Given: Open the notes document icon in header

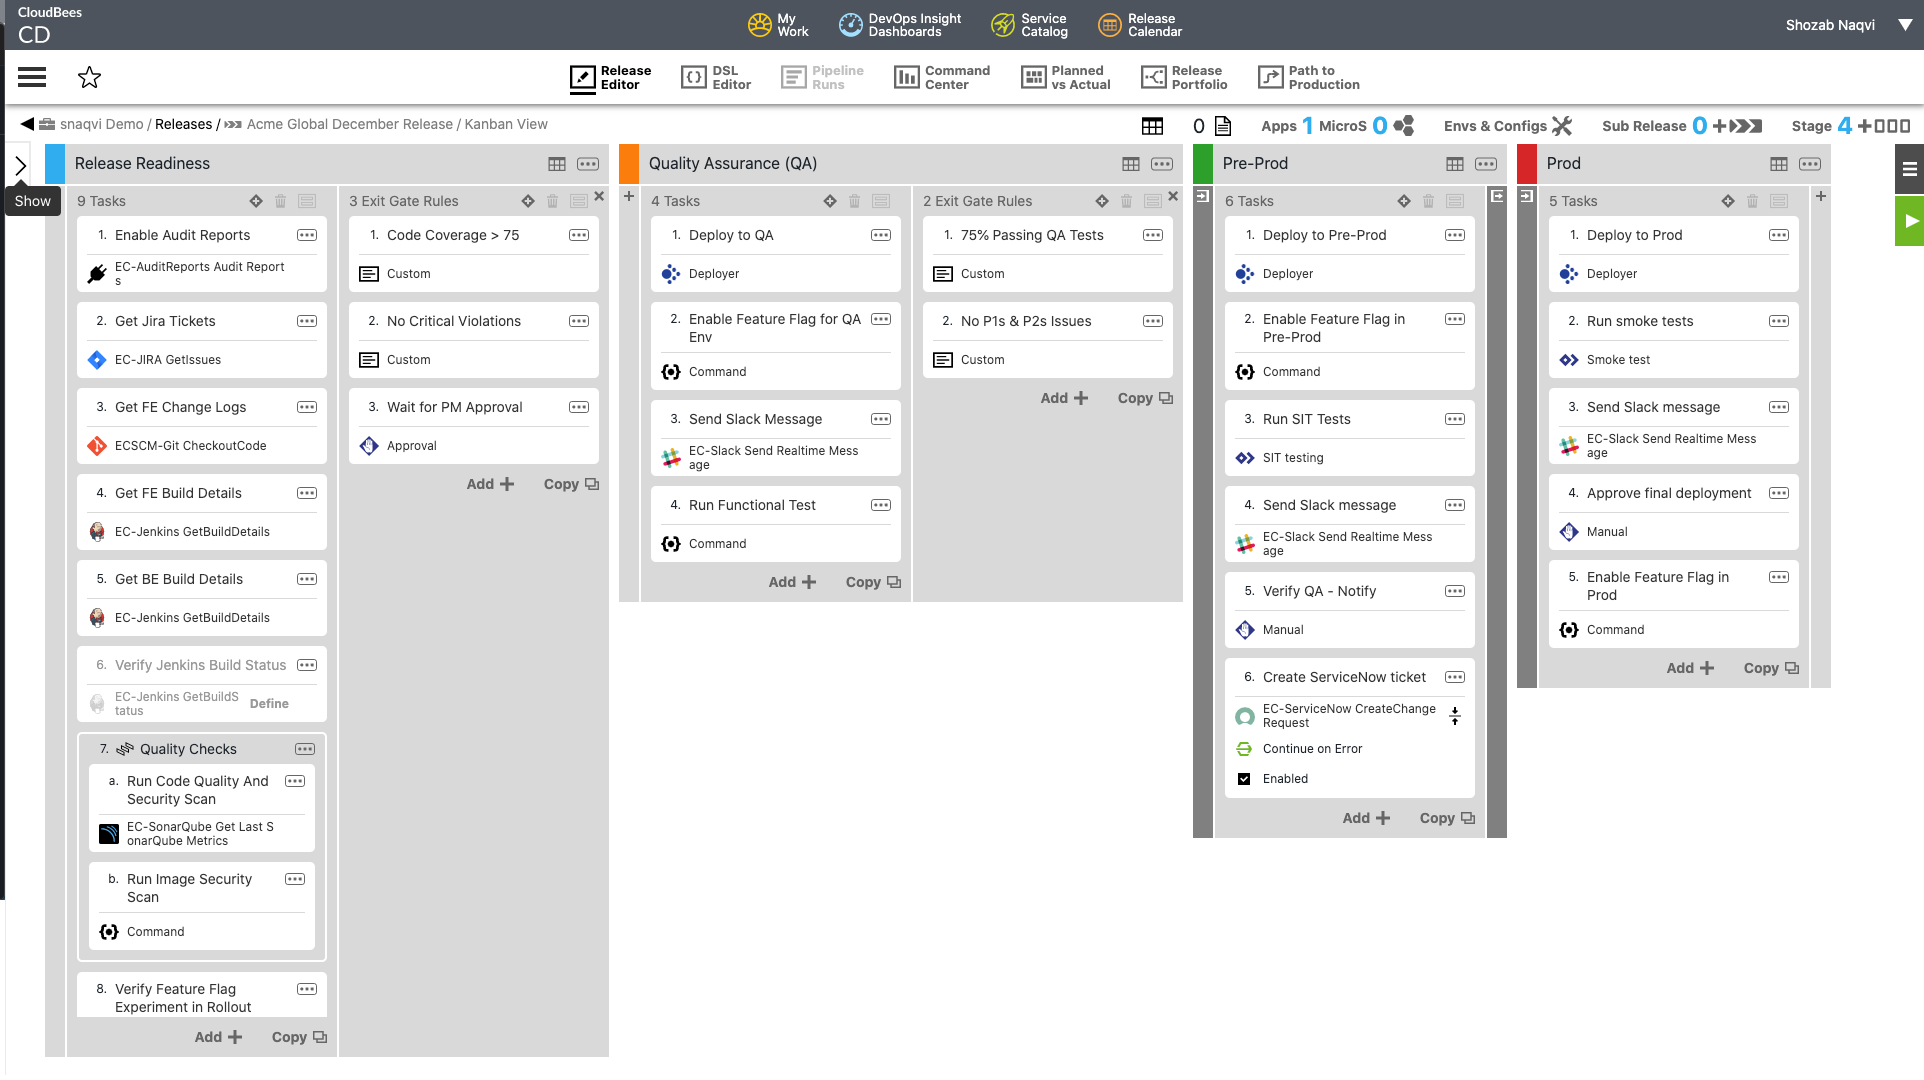Looking at the screenshot, I should tap(1223, 126).
